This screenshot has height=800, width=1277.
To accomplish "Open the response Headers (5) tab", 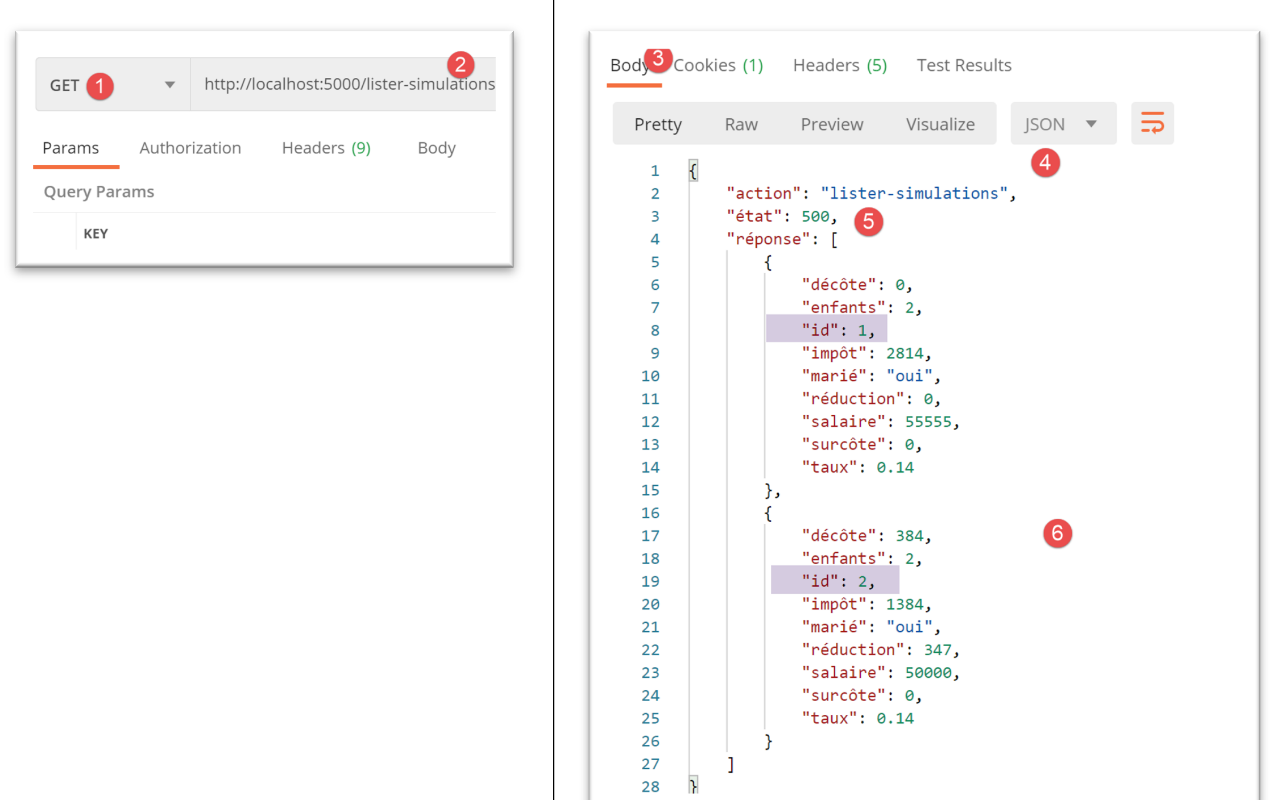I will [839, 66].
